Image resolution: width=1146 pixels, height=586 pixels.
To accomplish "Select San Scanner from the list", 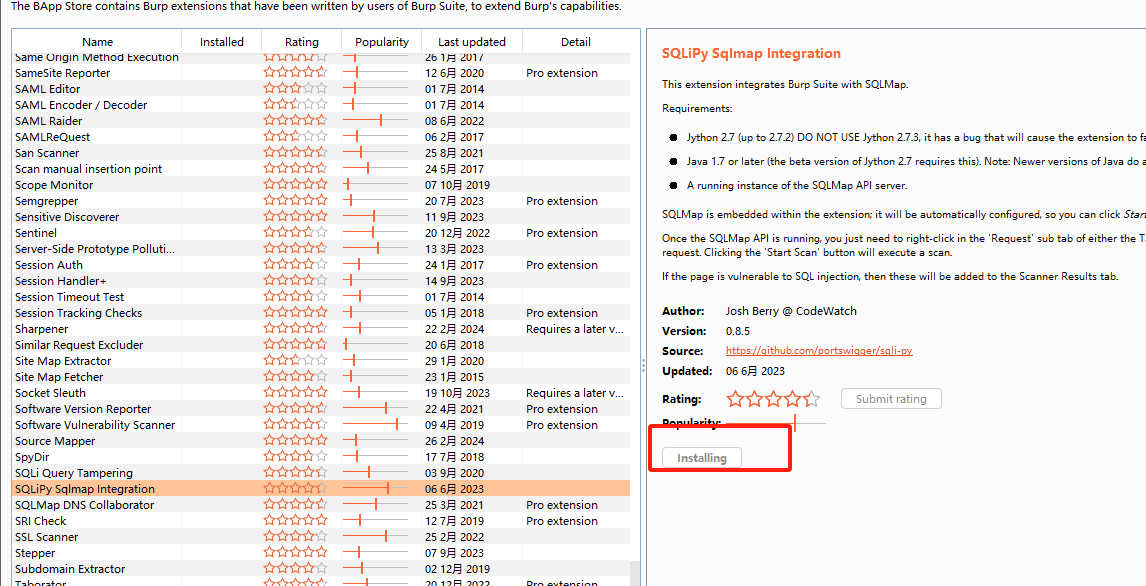I will (x=322, y=153).
